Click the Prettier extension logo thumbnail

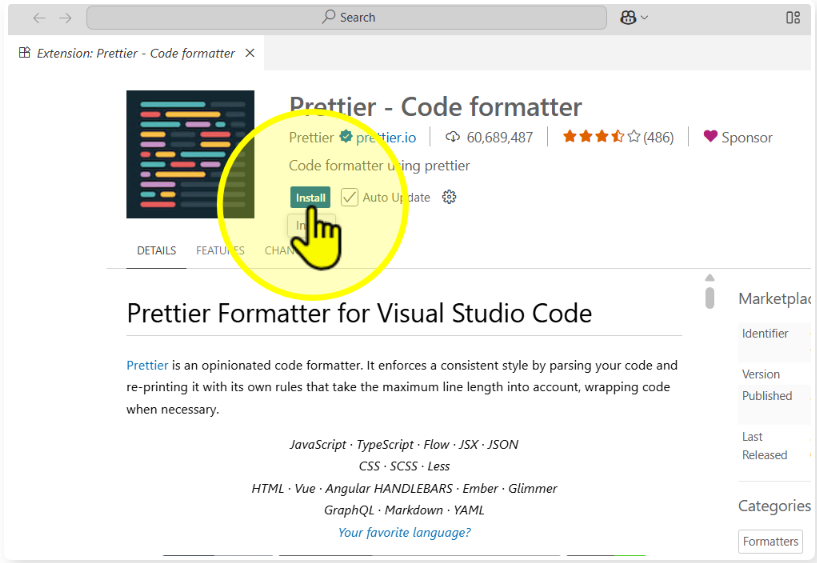(190, 154)
